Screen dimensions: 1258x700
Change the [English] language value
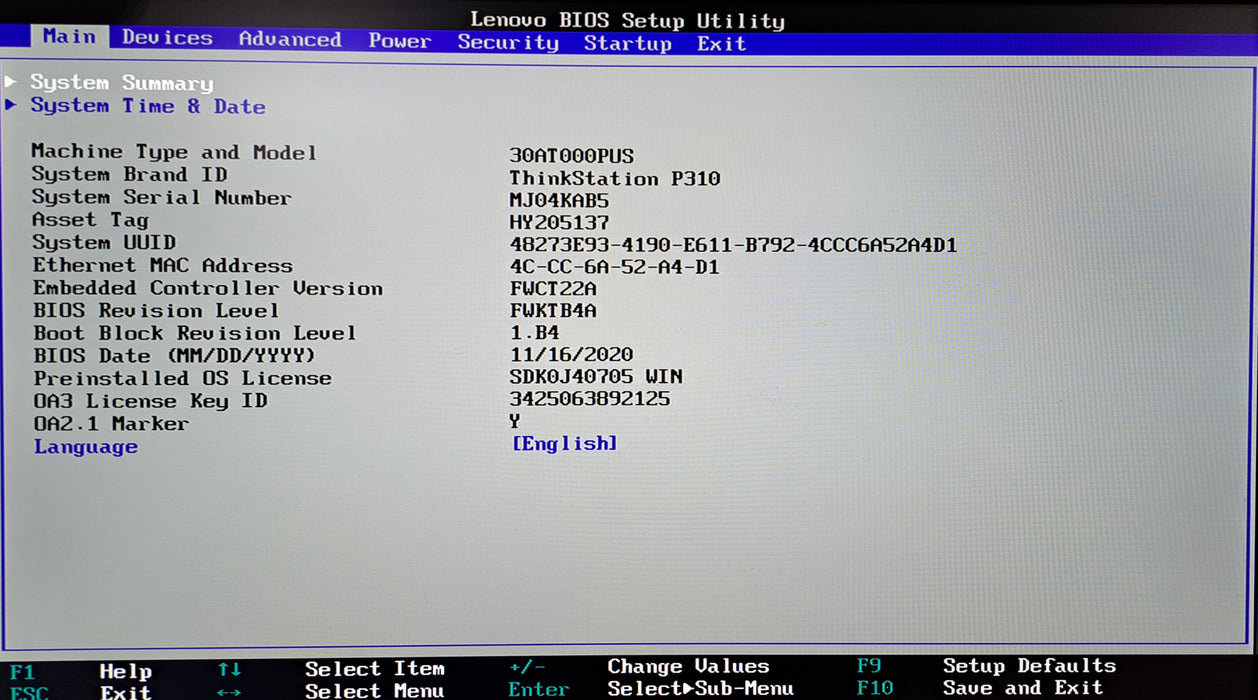[564, 443]
